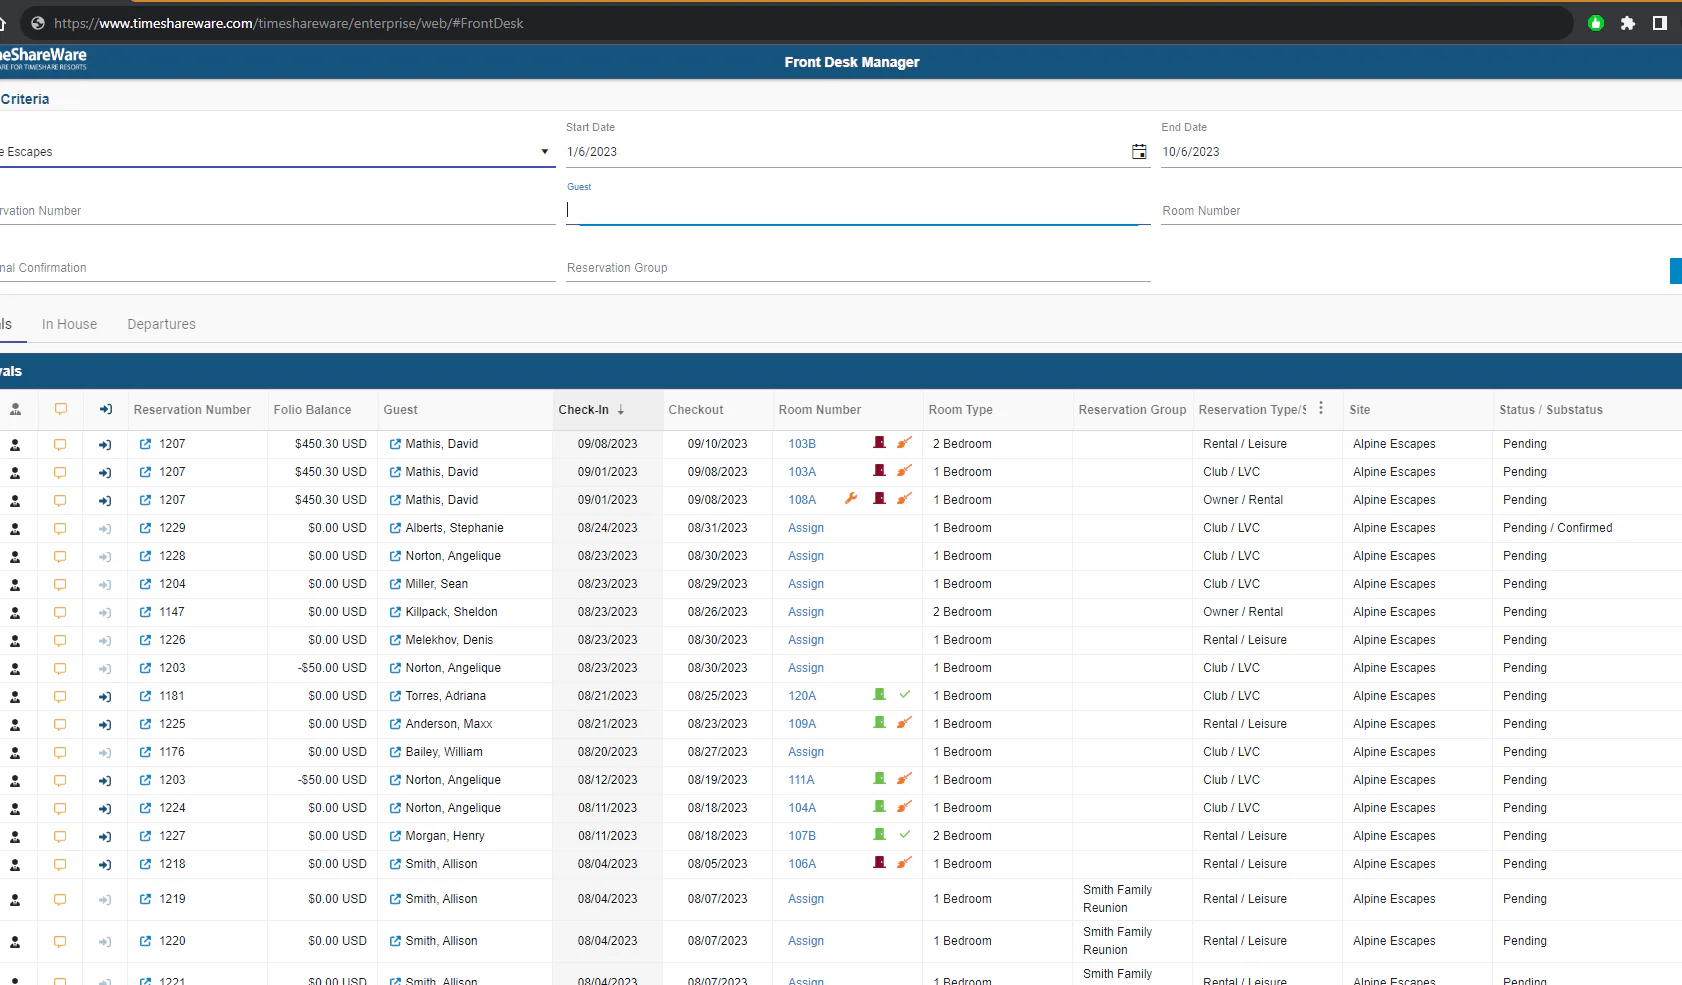Sort by Check-In column descending arrow
The height and width of the screenshot is (985, 1682).
click(621, 410)
